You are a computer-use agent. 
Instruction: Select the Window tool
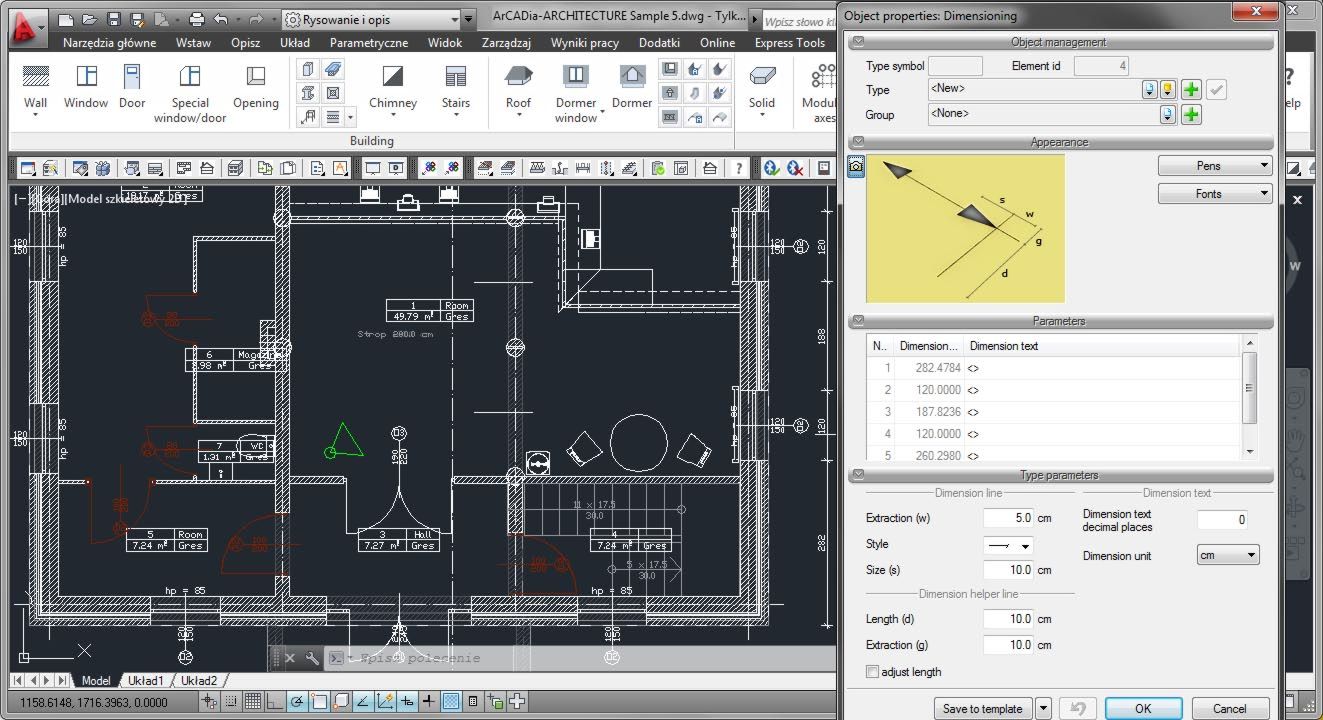86,88
